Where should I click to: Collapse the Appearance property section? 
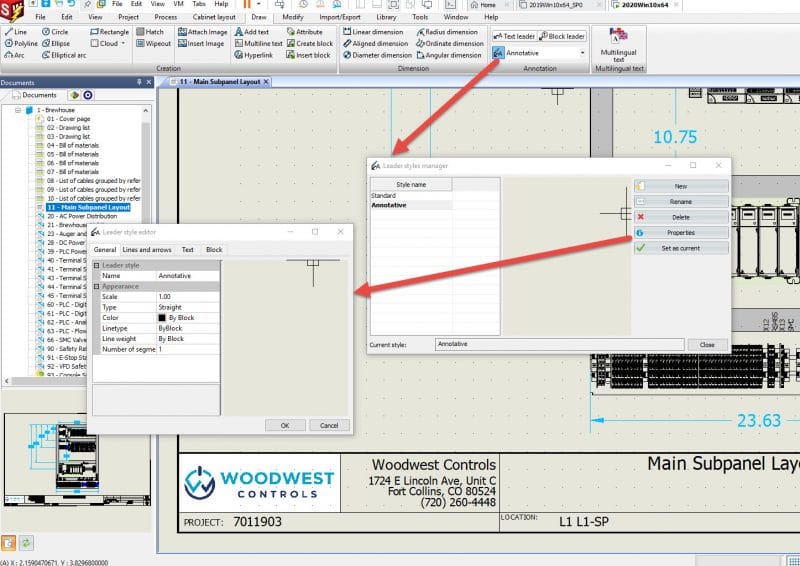(x=96, y=286)
